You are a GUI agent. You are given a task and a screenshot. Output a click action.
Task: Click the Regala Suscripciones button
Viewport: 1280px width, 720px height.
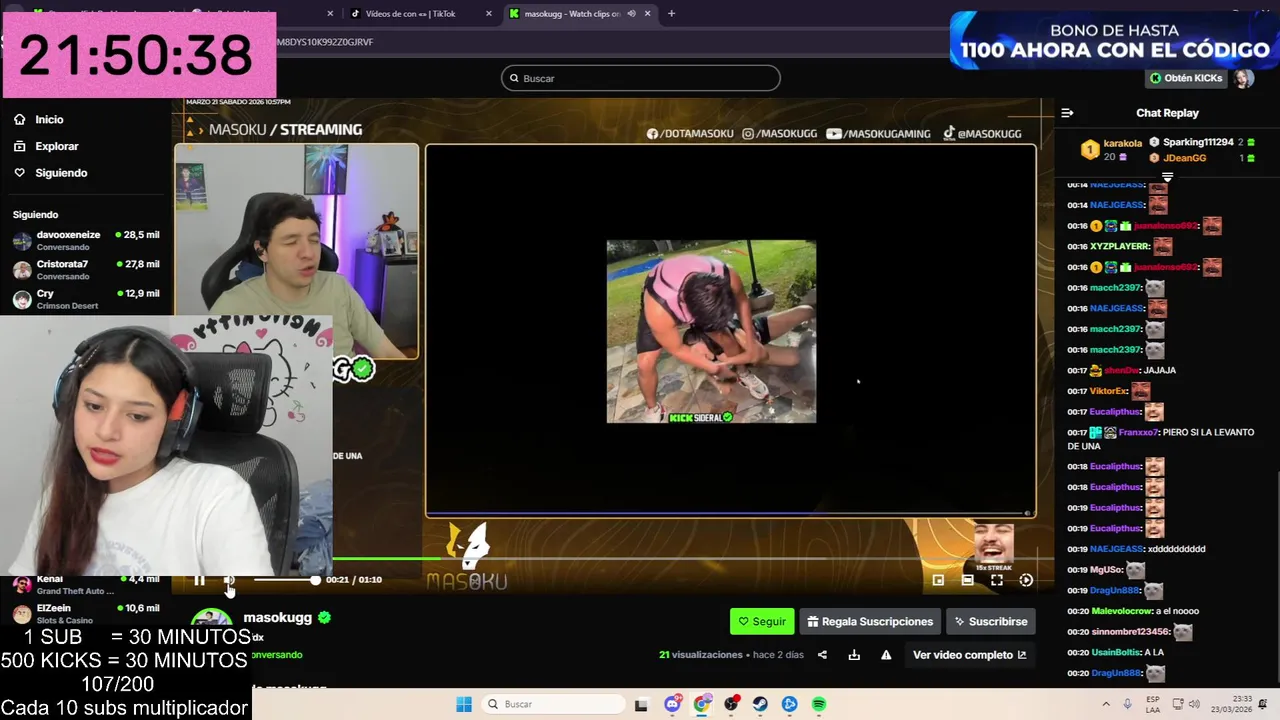coord(870,621)
